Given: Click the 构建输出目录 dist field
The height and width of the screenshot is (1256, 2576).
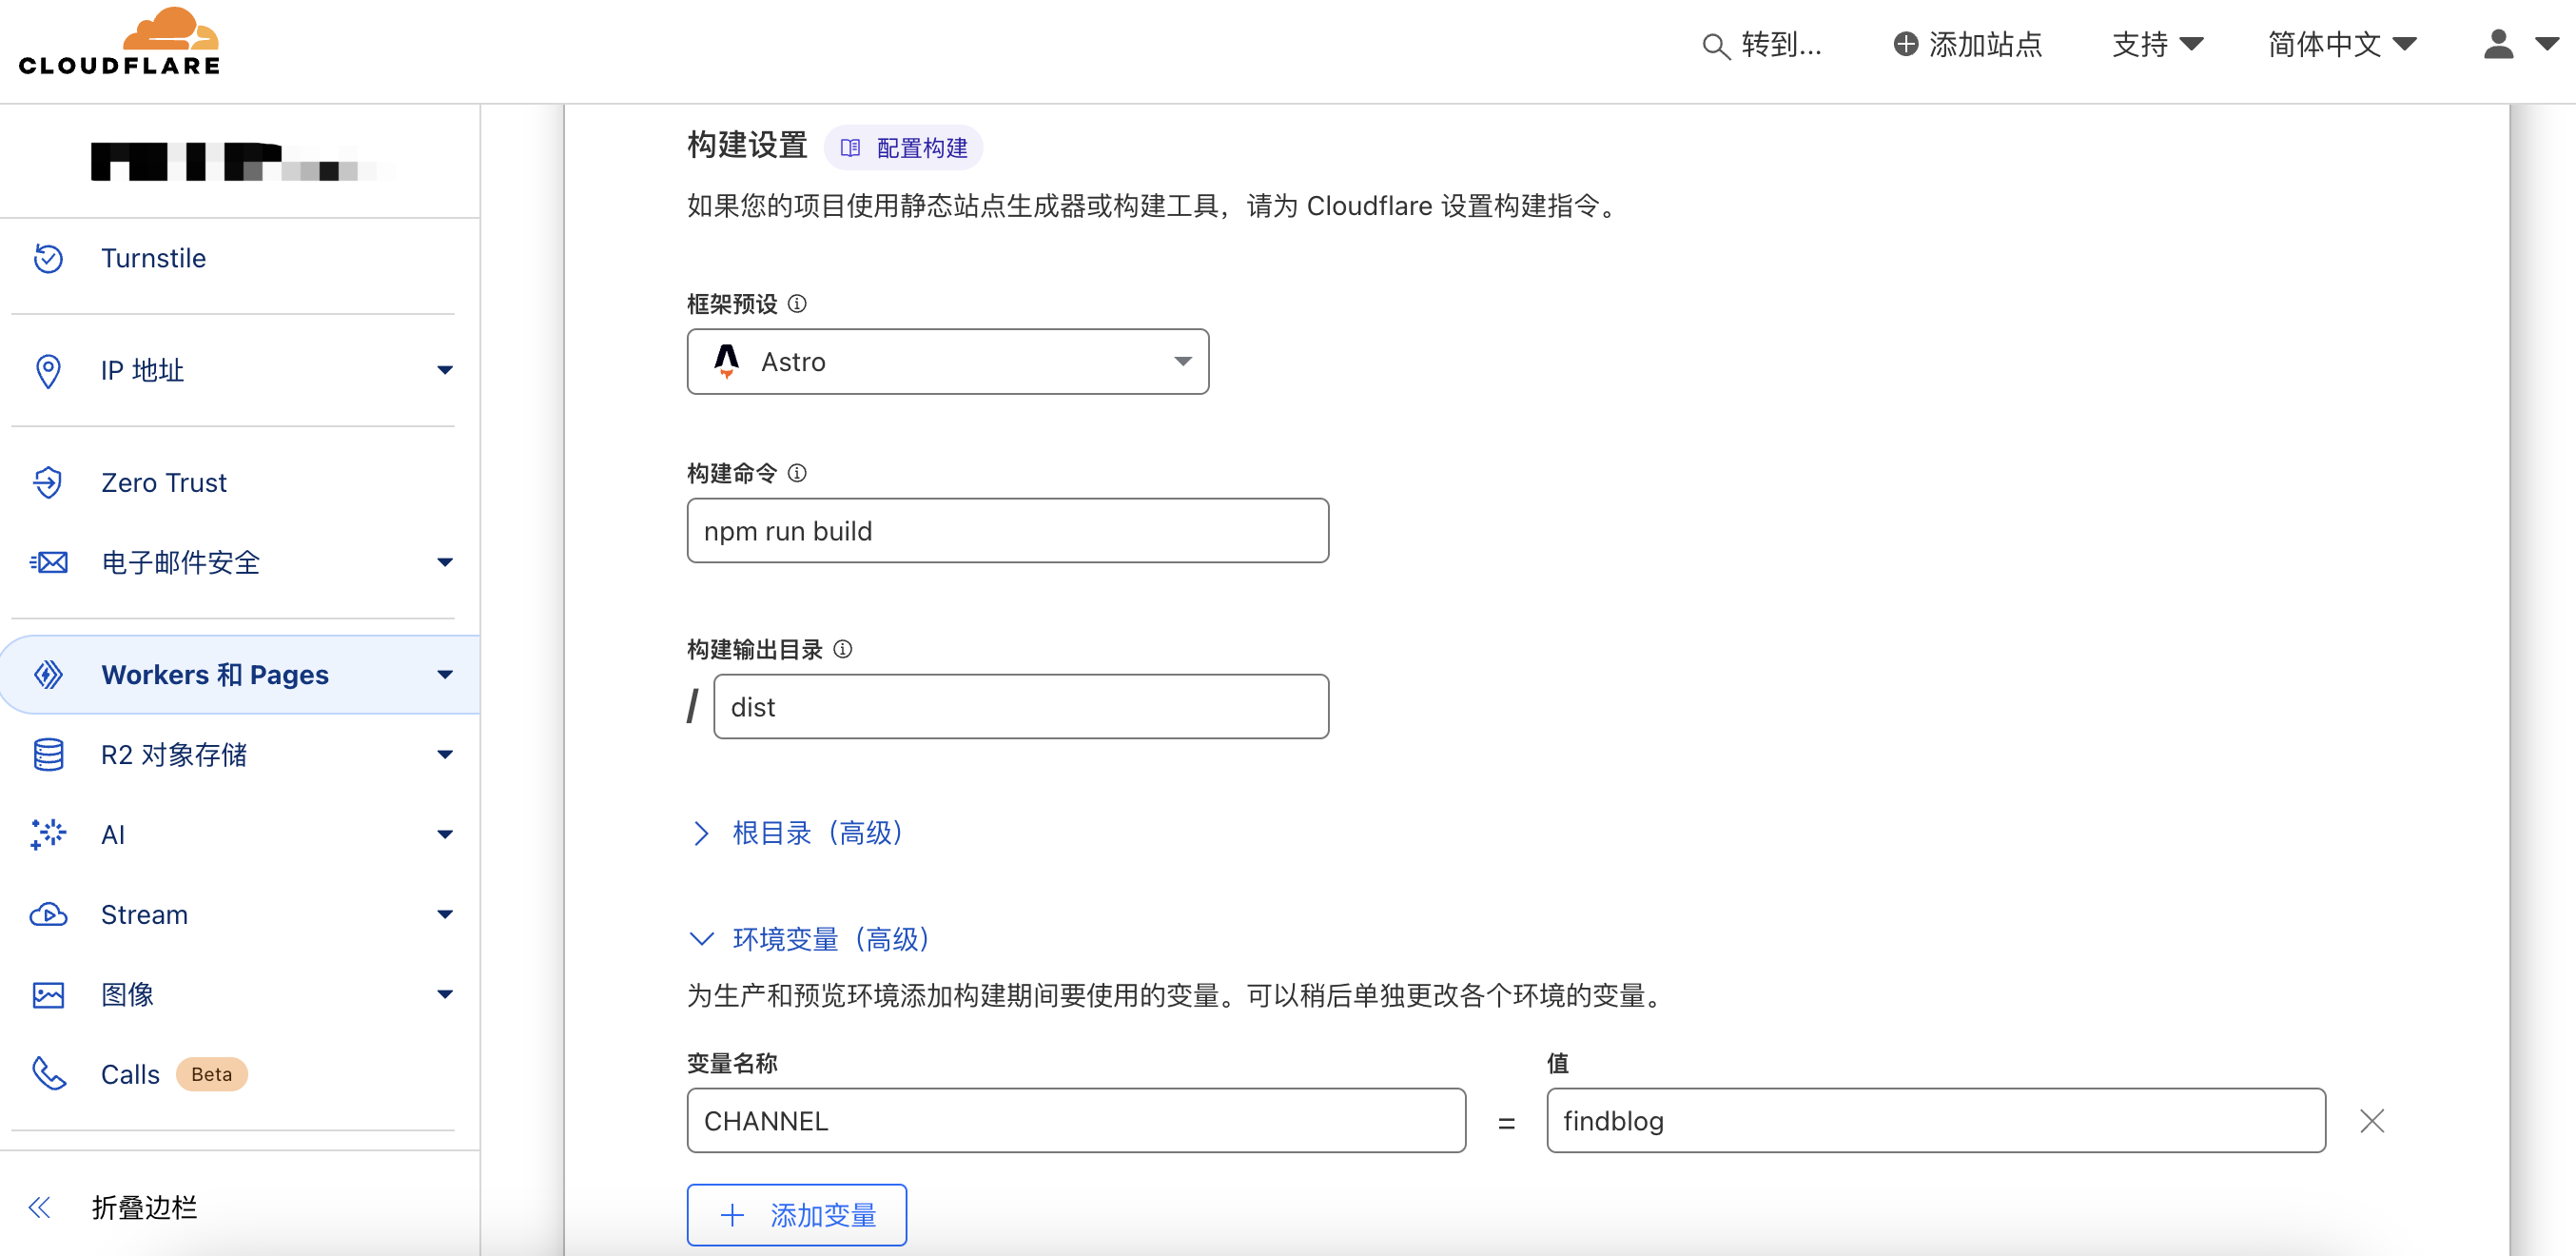Looking at the screenshot, I should [1020, 706].
